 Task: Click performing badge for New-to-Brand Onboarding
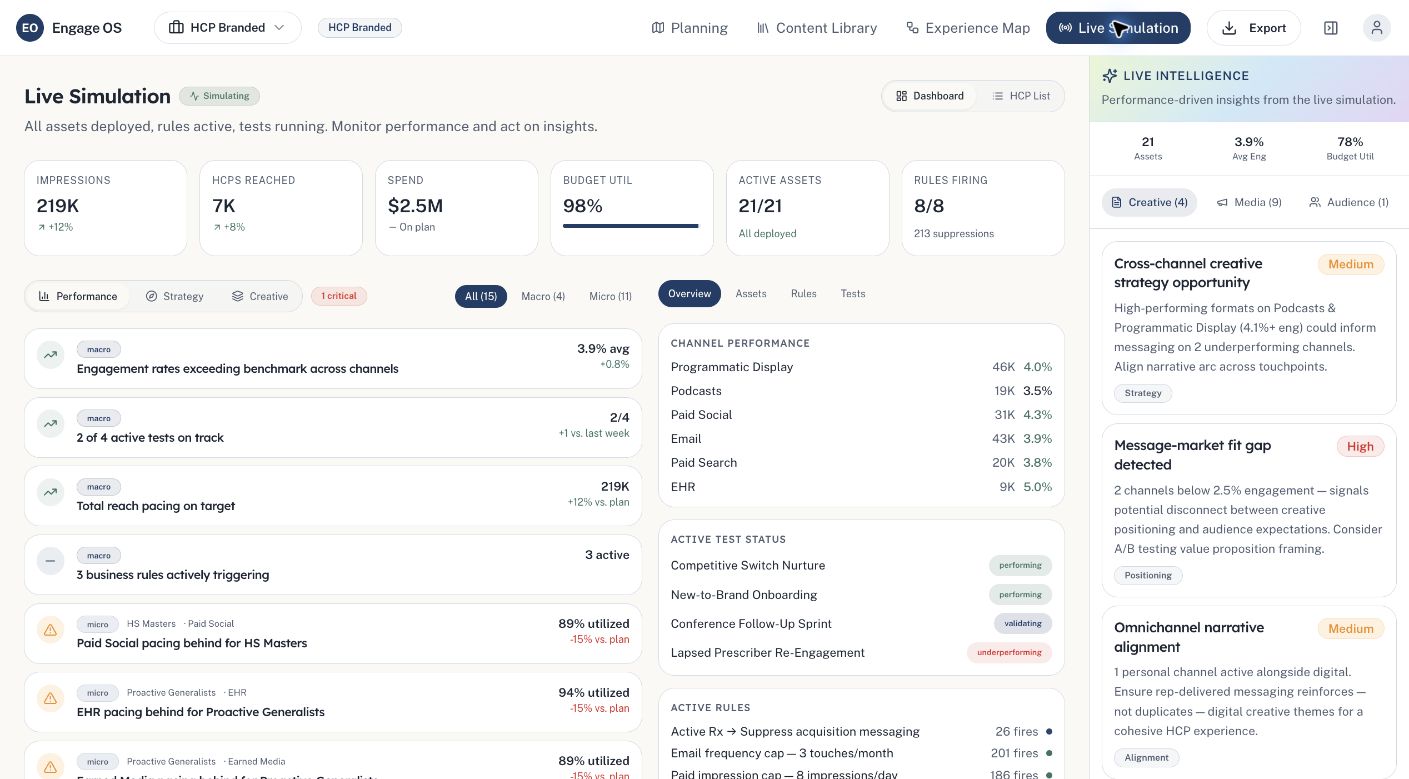pos(1020,594)
